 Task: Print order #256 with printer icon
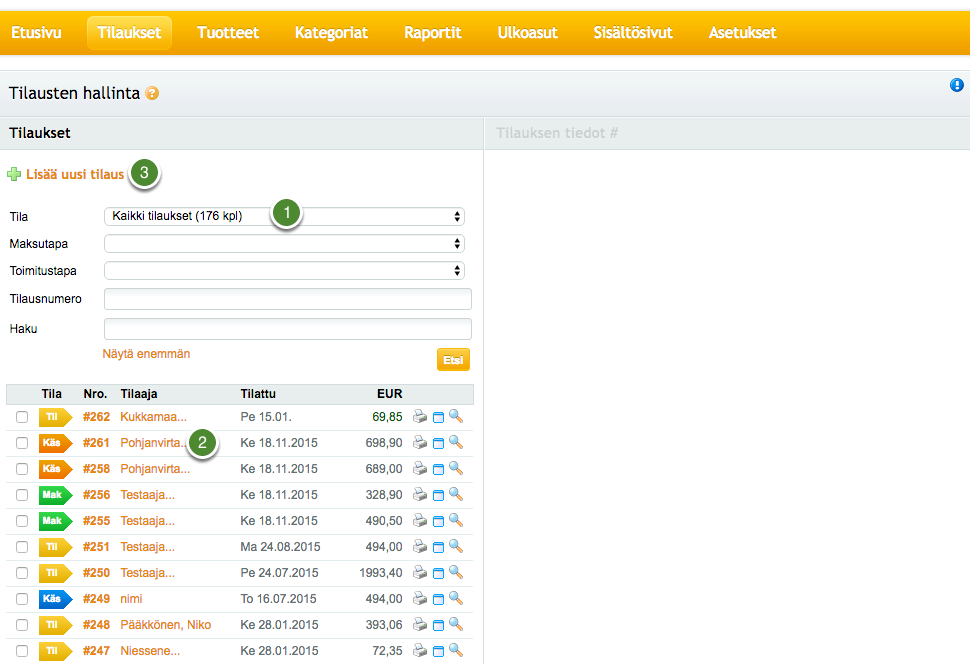click(420, 494)
